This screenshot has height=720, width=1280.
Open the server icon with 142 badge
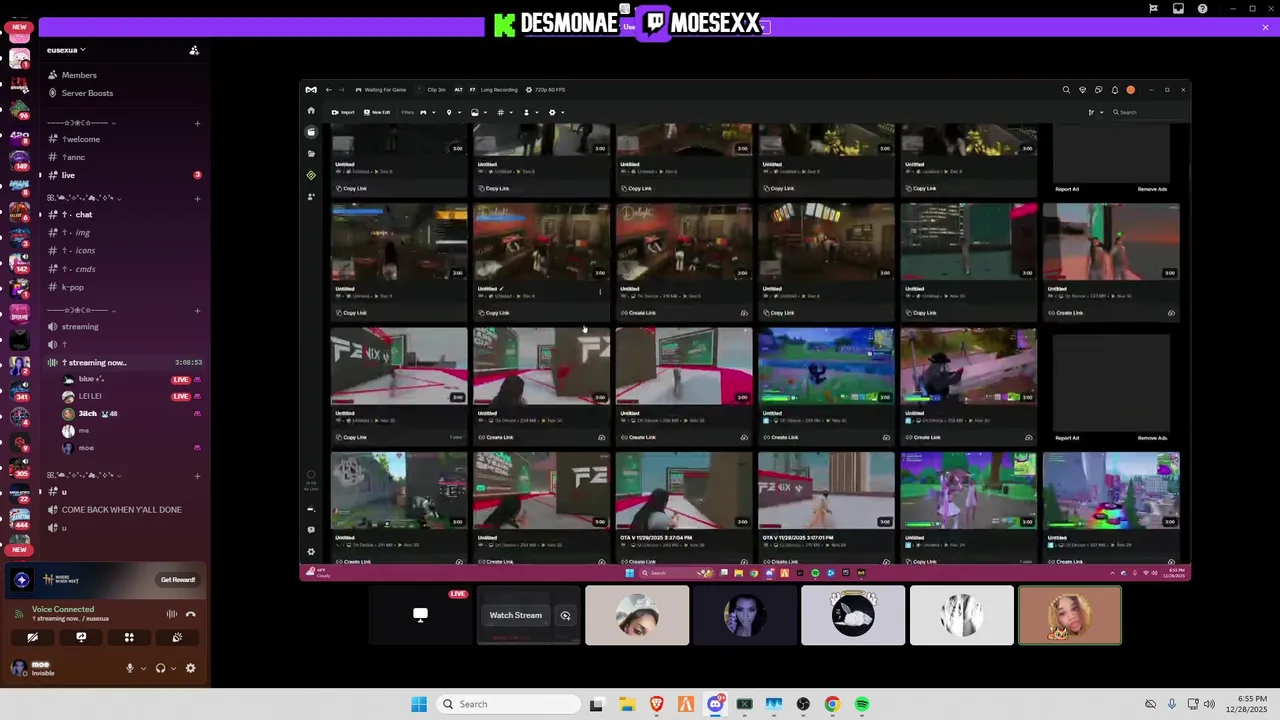click(x=19, y=261)
